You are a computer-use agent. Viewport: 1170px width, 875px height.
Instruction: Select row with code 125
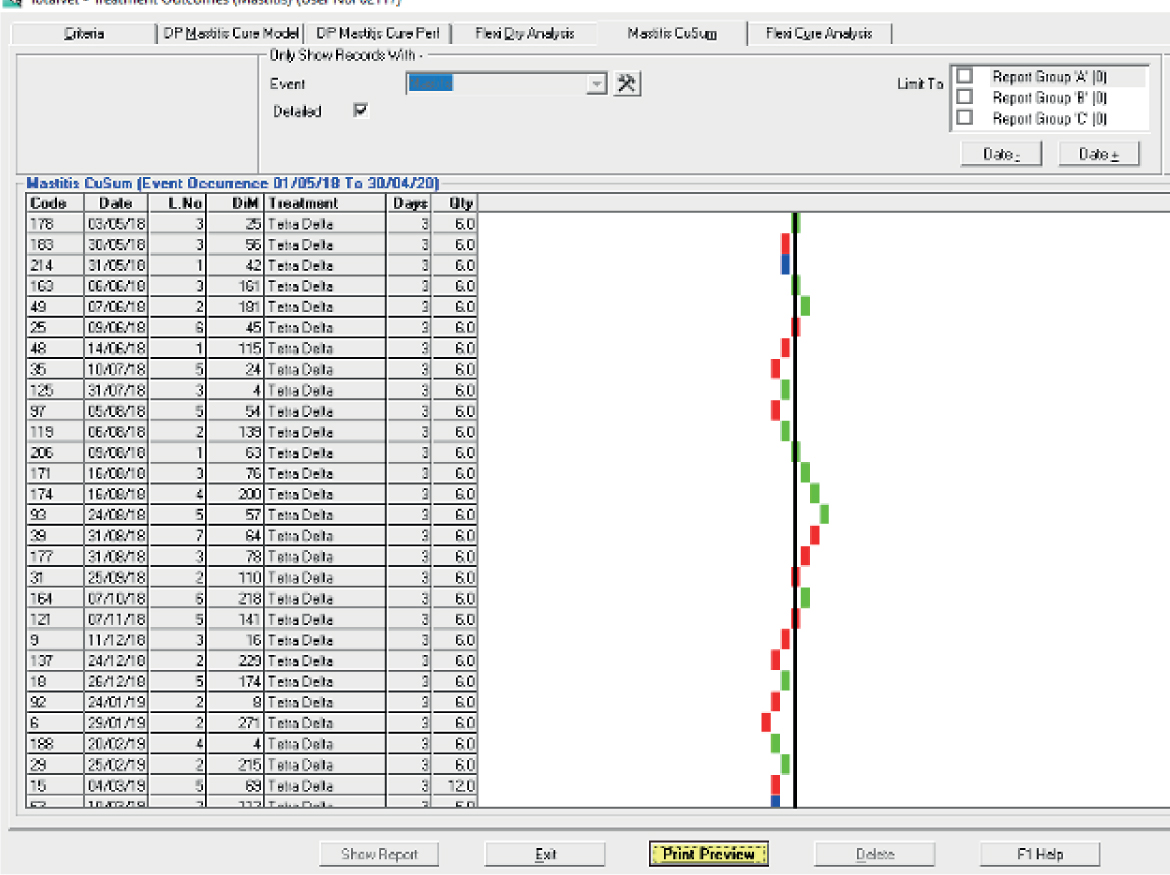coord(251,390)
